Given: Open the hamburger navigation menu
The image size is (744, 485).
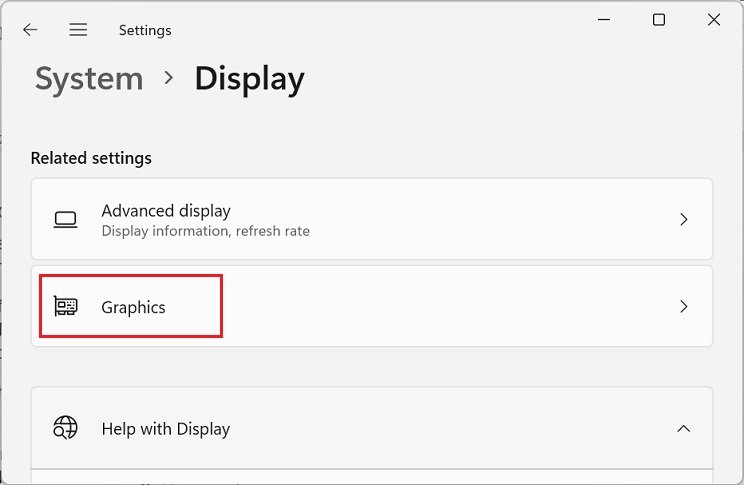Looking at the screenshot, I should (78, 30).
